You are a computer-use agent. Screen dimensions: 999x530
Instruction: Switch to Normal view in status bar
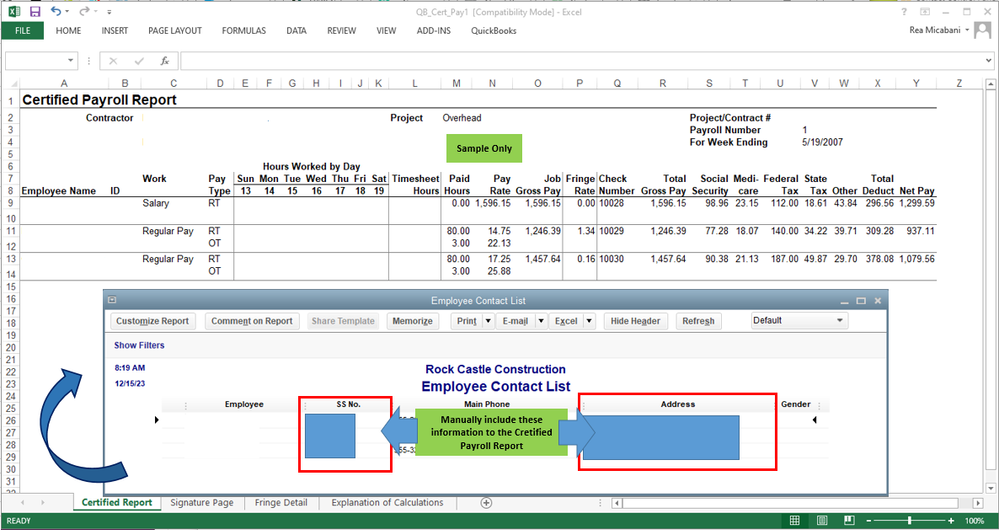(794, 520)
